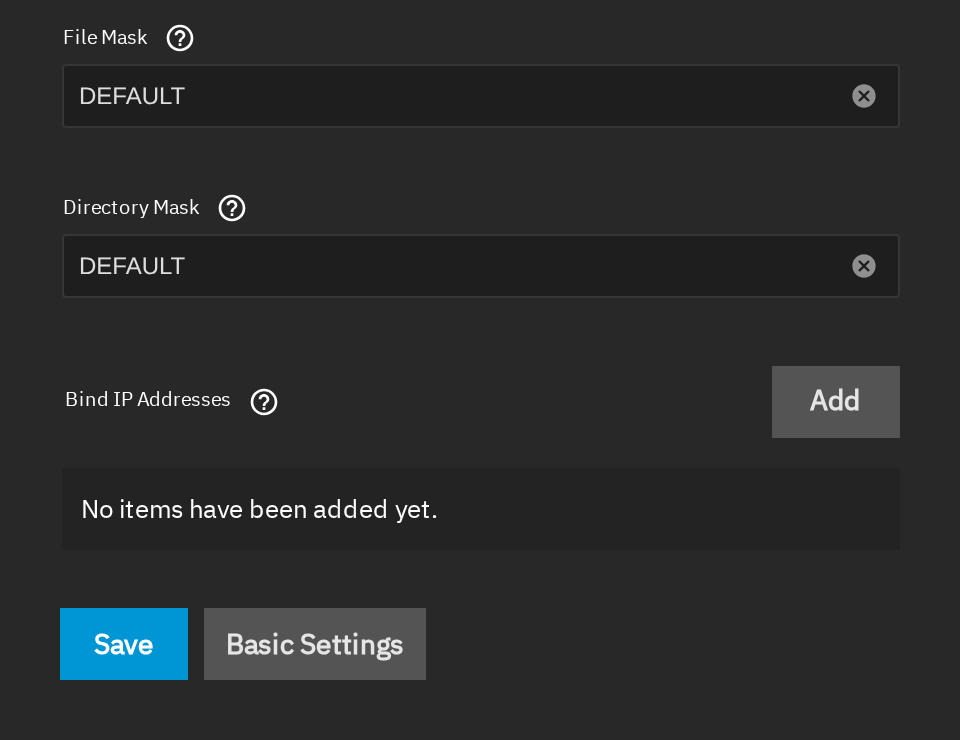Select the 'No items have been added yet.' text
This screenshot has height=740, width=960.
coord(260,509)
